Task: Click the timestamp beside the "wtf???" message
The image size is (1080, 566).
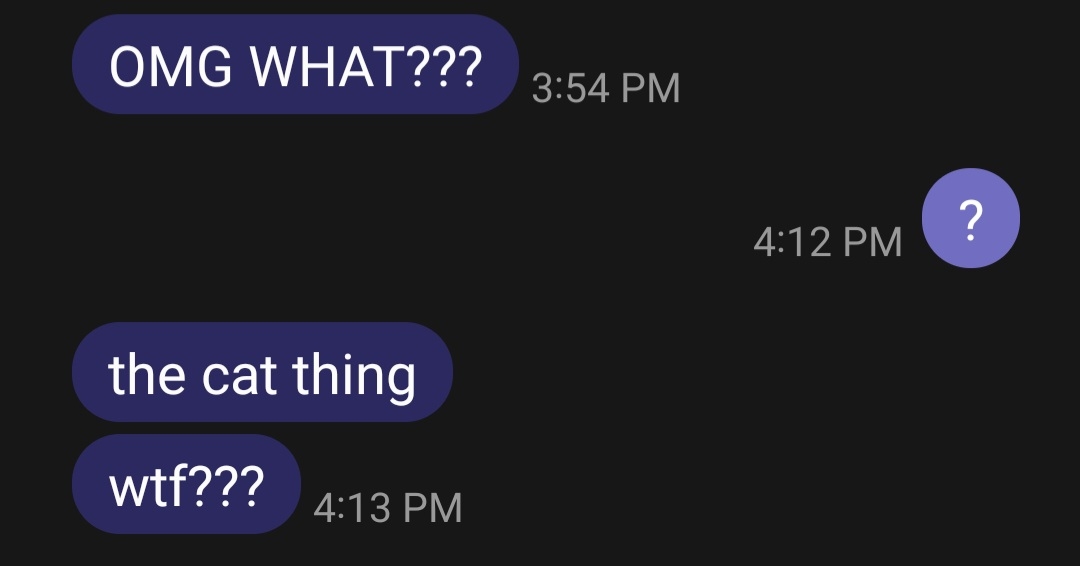Action: 388,508
